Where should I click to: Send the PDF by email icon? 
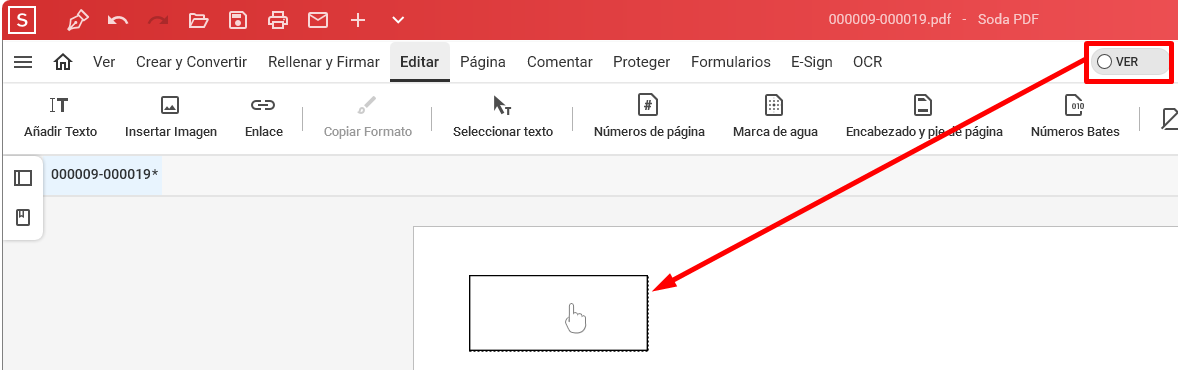[x=318, y=20]
